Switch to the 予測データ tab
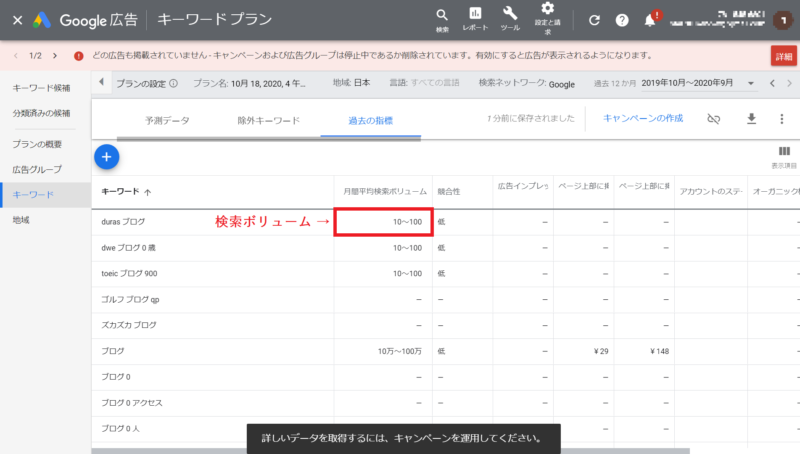The image size is (800, 454). pos(167,121)
